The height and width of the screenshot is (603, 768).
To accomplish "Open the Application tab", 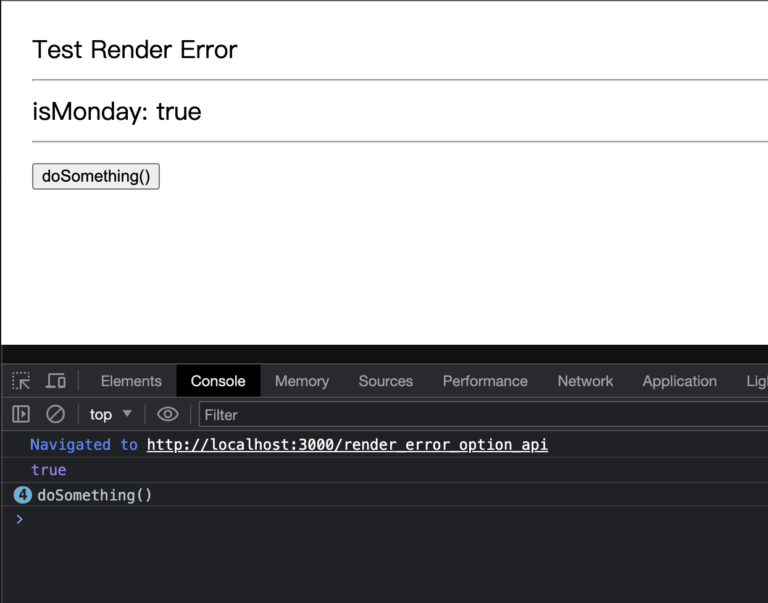I will click(679, 381).
